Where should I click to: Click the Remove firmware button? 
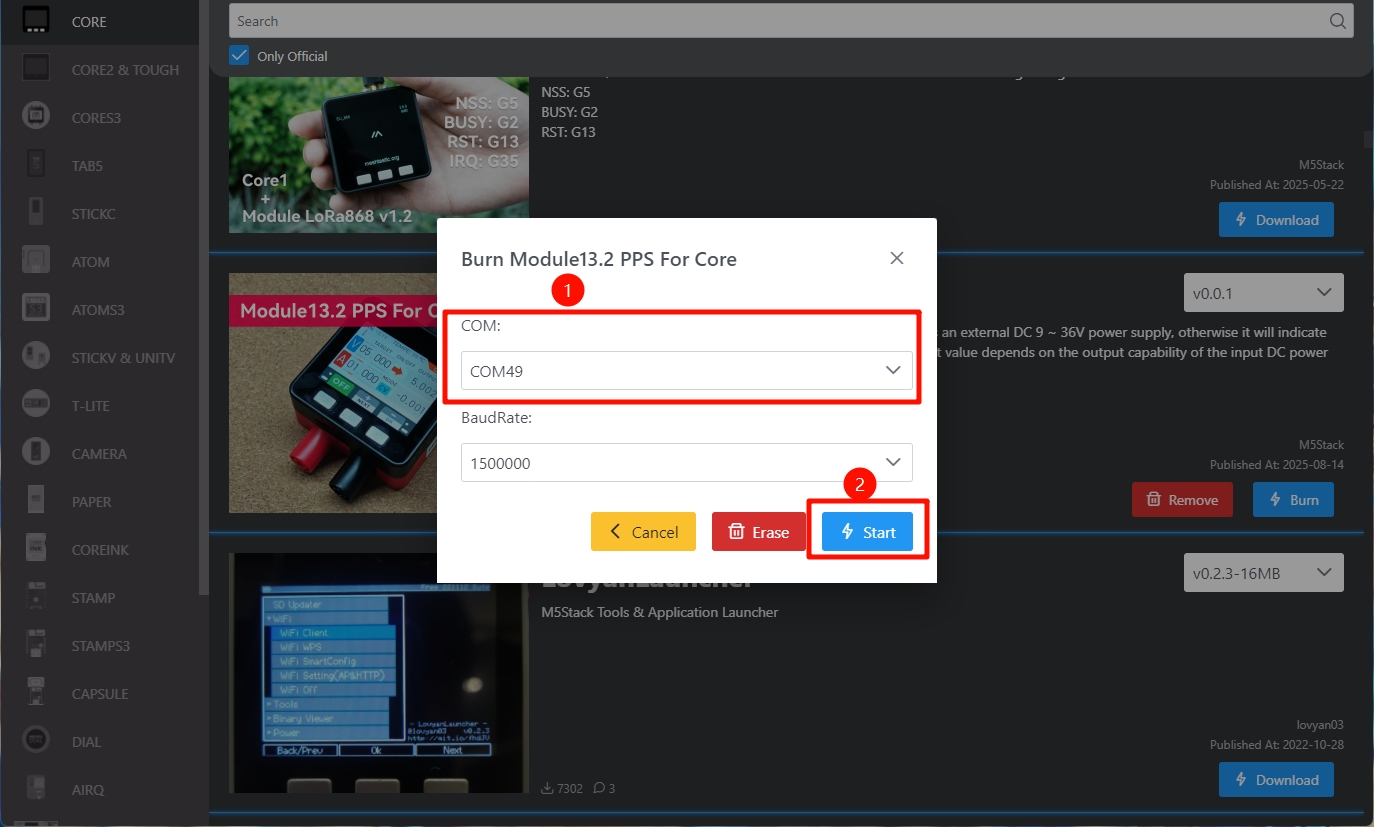tap(1182, 500)
